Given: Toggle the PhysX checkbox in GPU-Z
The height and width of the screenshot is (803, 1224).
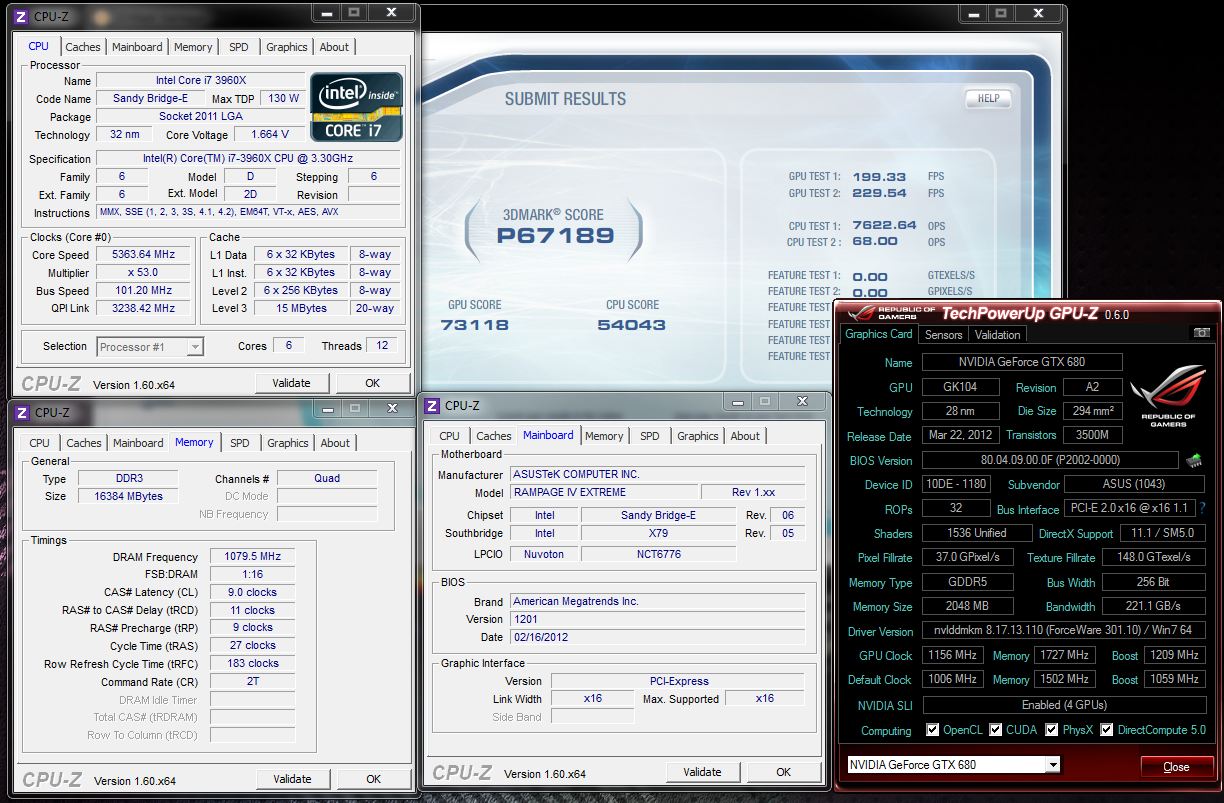Looking at the screenshot, I should point(1052,730).
